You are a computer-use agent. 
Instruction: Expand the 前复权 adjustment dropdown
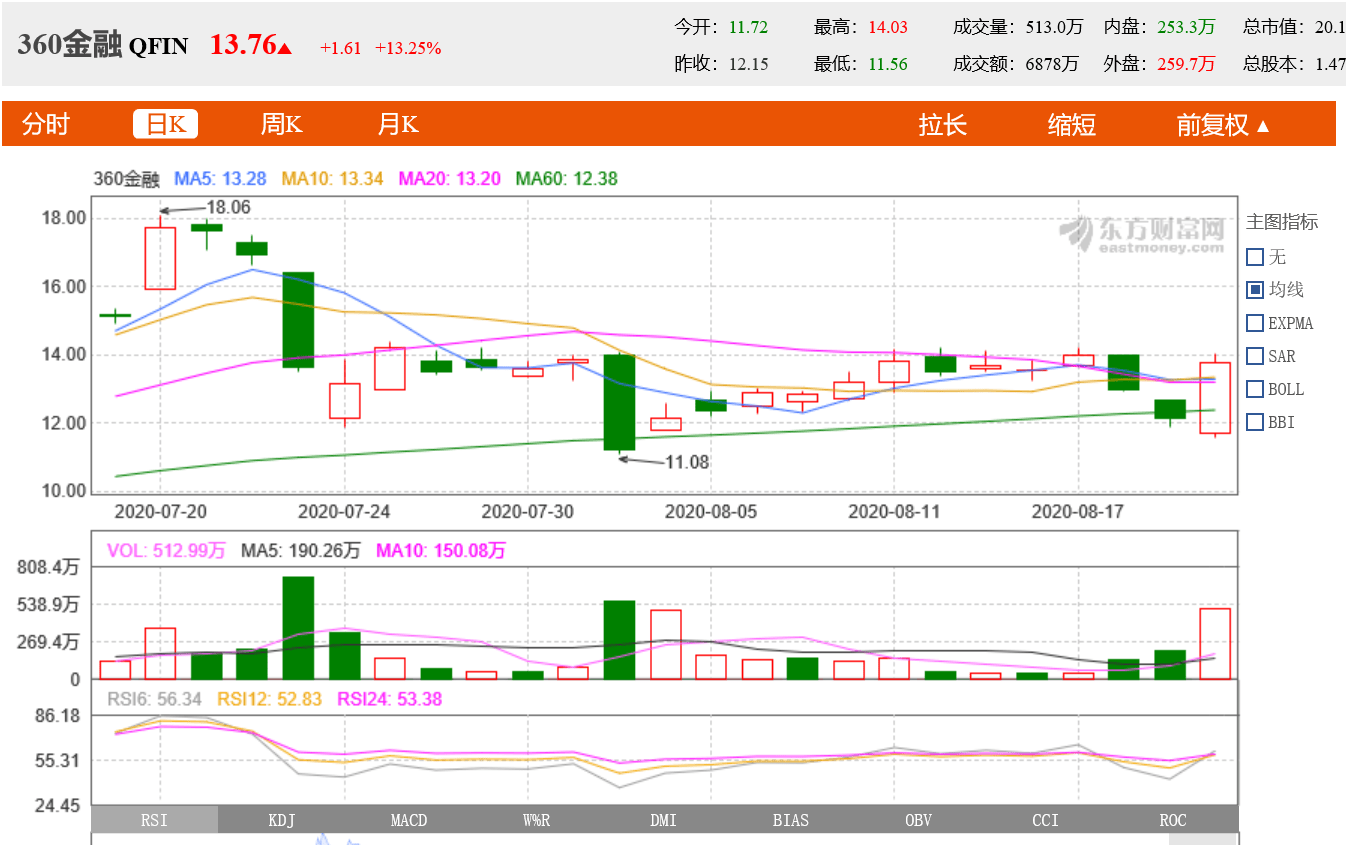[x=1222, y=125]
